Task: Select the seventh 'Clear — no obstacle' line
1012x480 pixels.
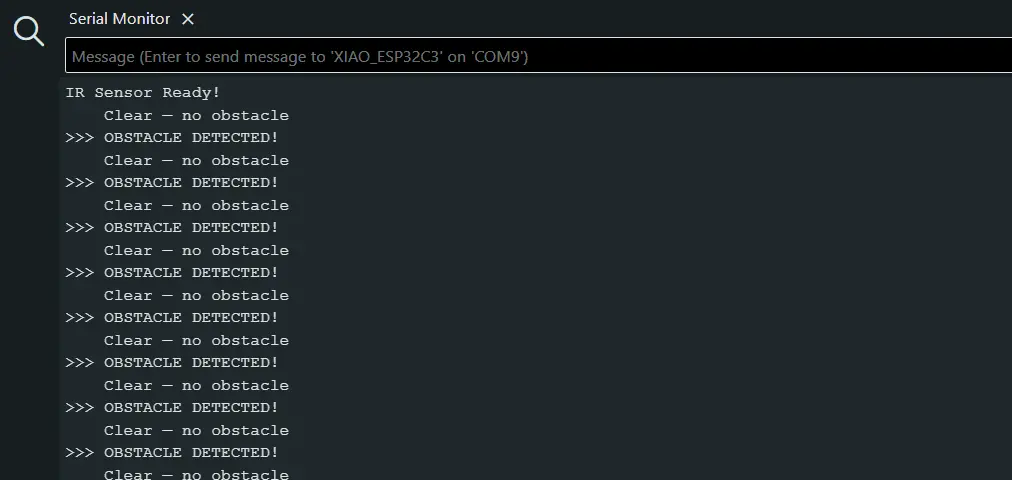Action: point(196,386)
